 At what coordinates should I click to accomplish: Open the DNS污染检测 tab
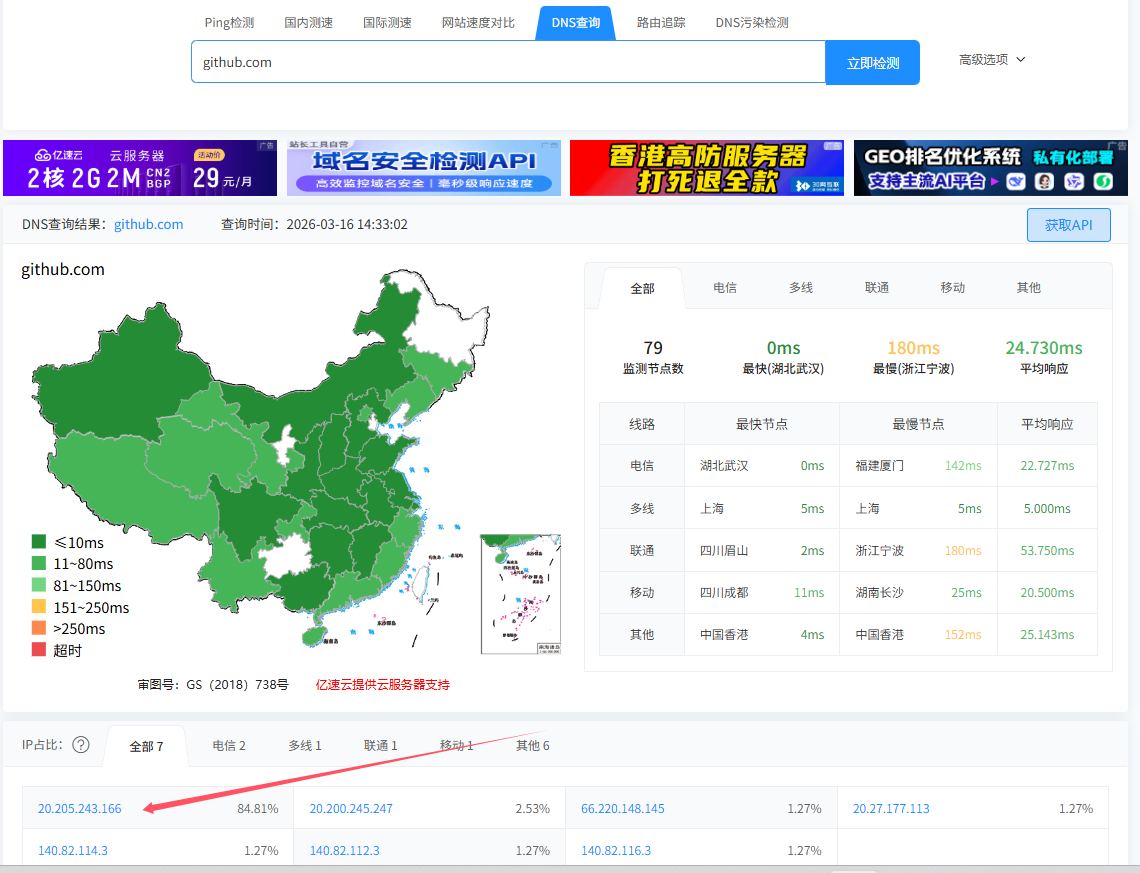752,23
